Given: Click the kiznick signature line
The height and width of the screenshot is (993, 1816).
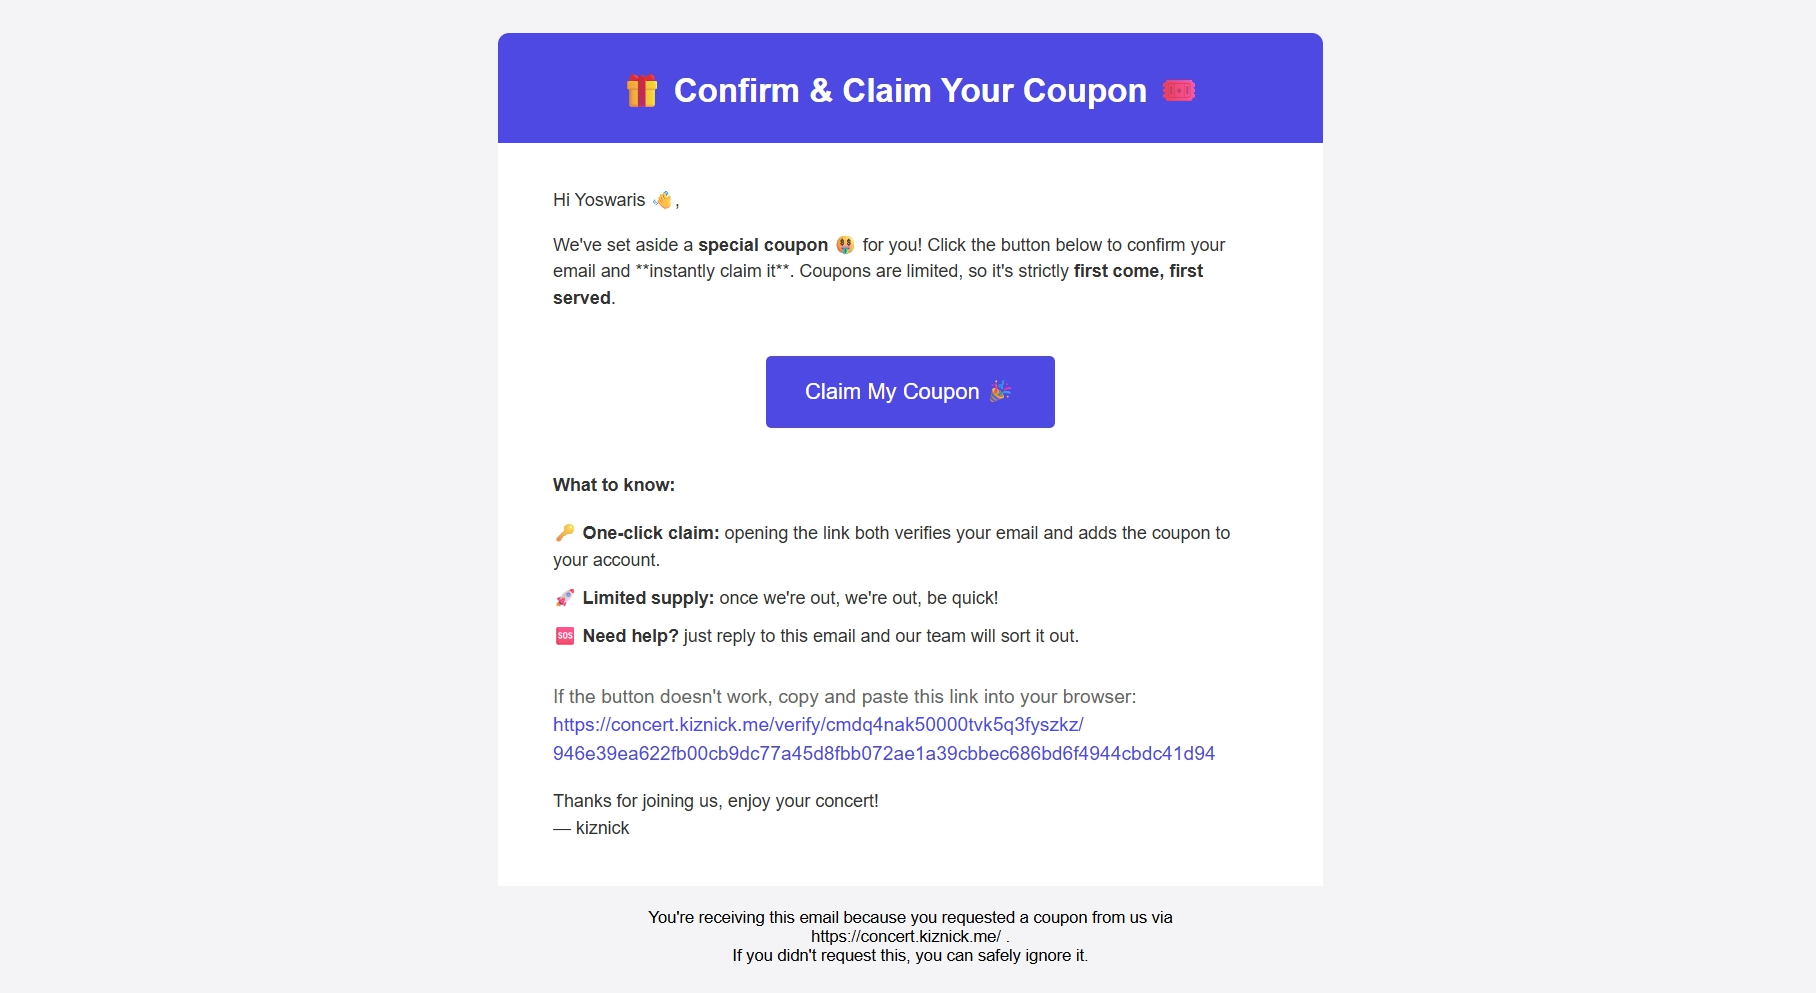Looking at the screenshot, I should tap(590, 828).
